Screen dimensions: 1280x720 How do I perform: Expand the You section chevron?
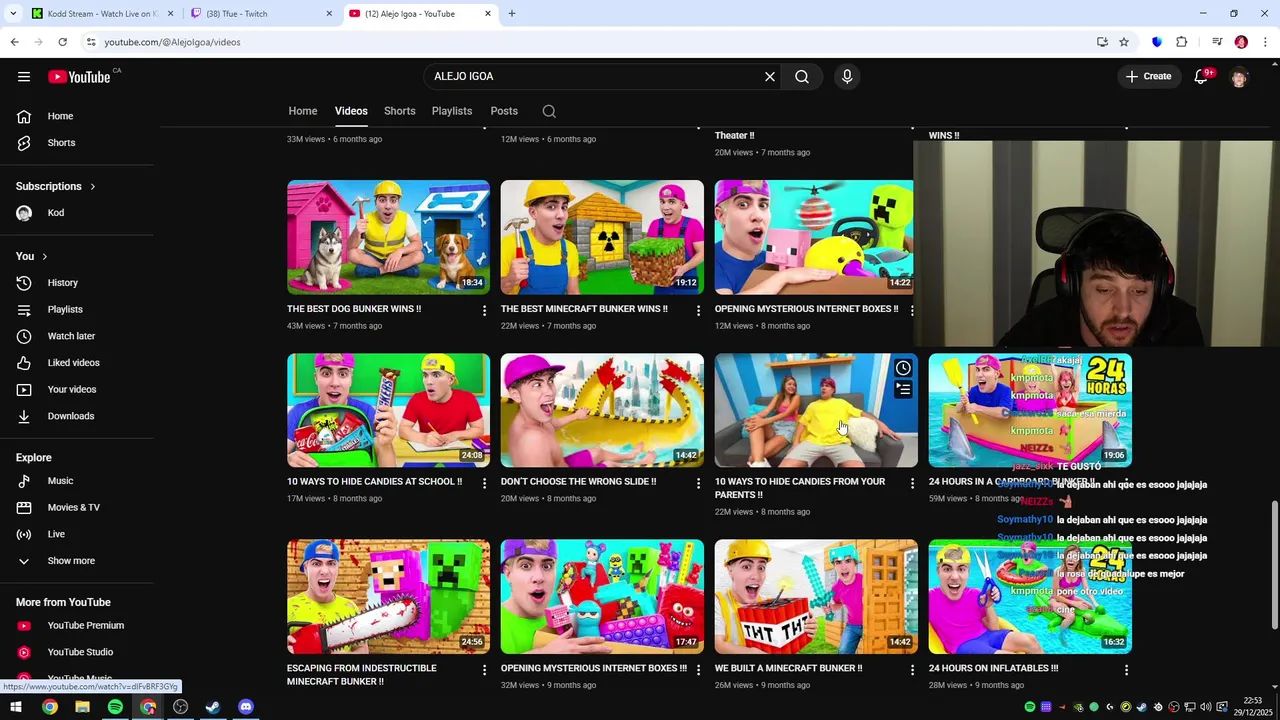pos(44,257)
